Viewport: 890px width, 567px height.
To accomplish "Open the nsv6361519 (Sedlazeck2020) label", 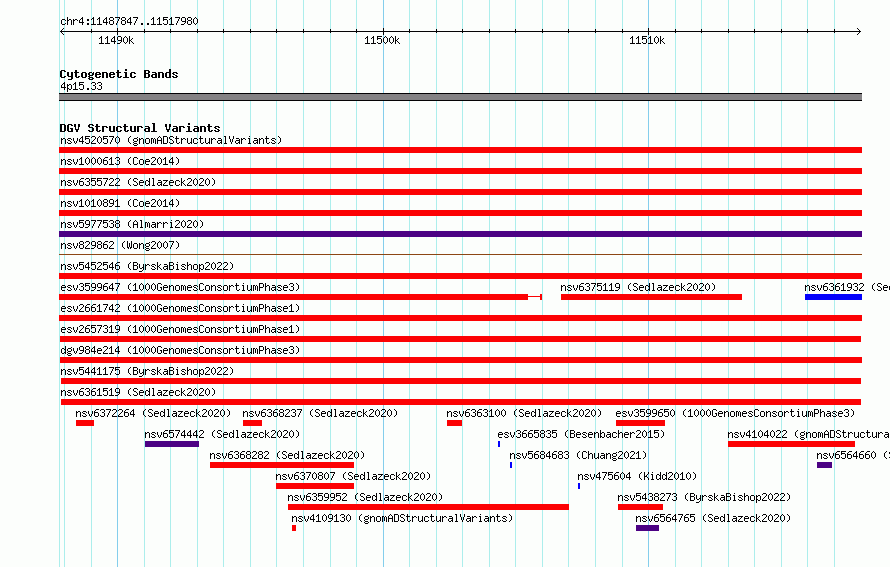I will [138, 392].
